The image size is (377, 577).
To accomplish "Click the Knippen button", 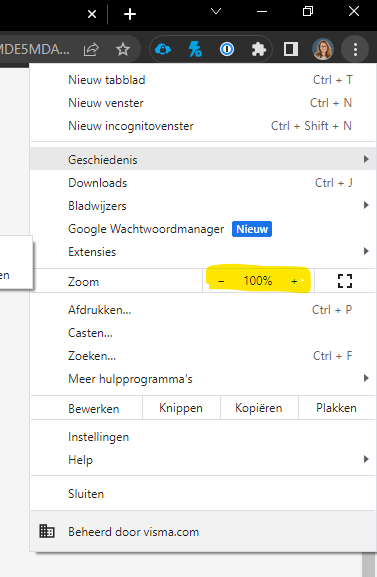I will [181, 408].
